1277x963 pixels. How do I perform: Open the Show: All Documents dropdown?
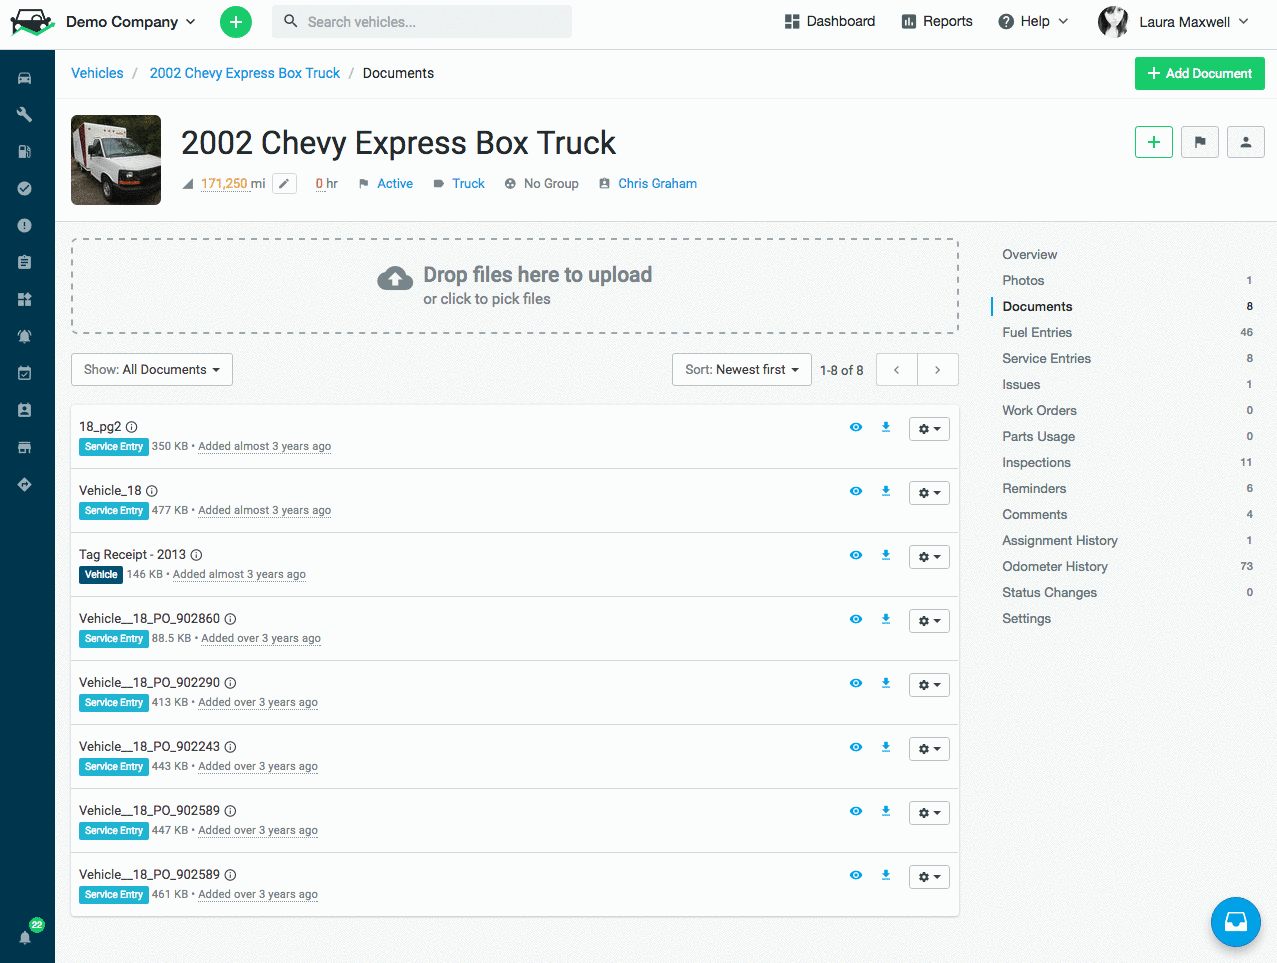(x=152, y=369)
